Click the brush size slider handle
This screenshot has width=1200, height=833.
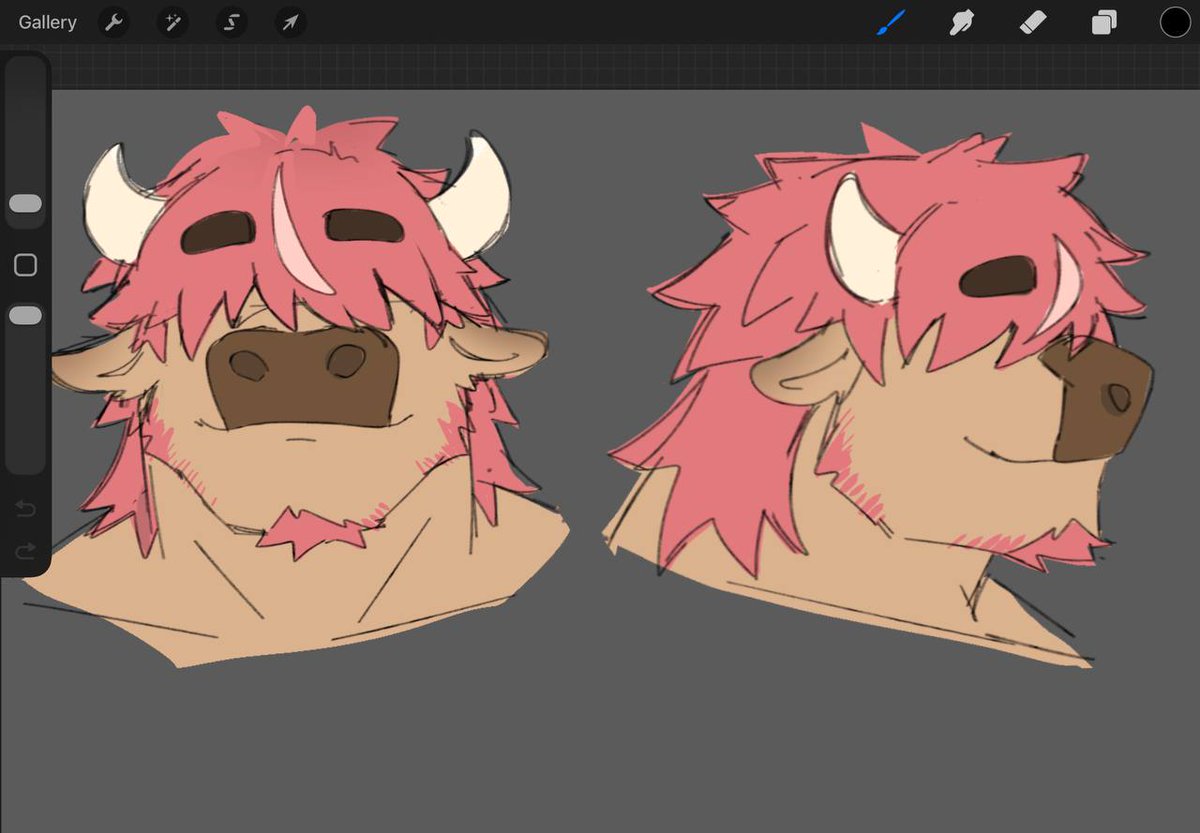click(25, 204)
